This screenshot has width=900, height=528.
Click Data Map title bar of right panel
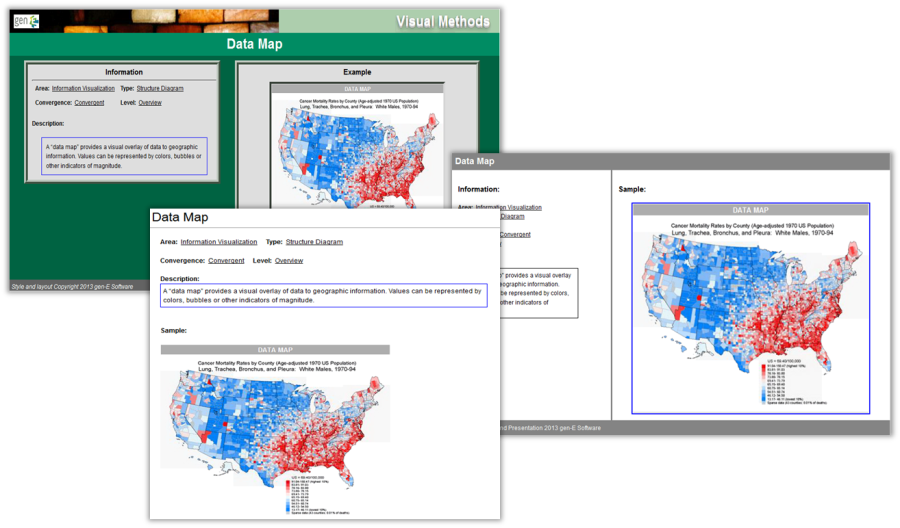pyautogui.click(x=670, y=161)
